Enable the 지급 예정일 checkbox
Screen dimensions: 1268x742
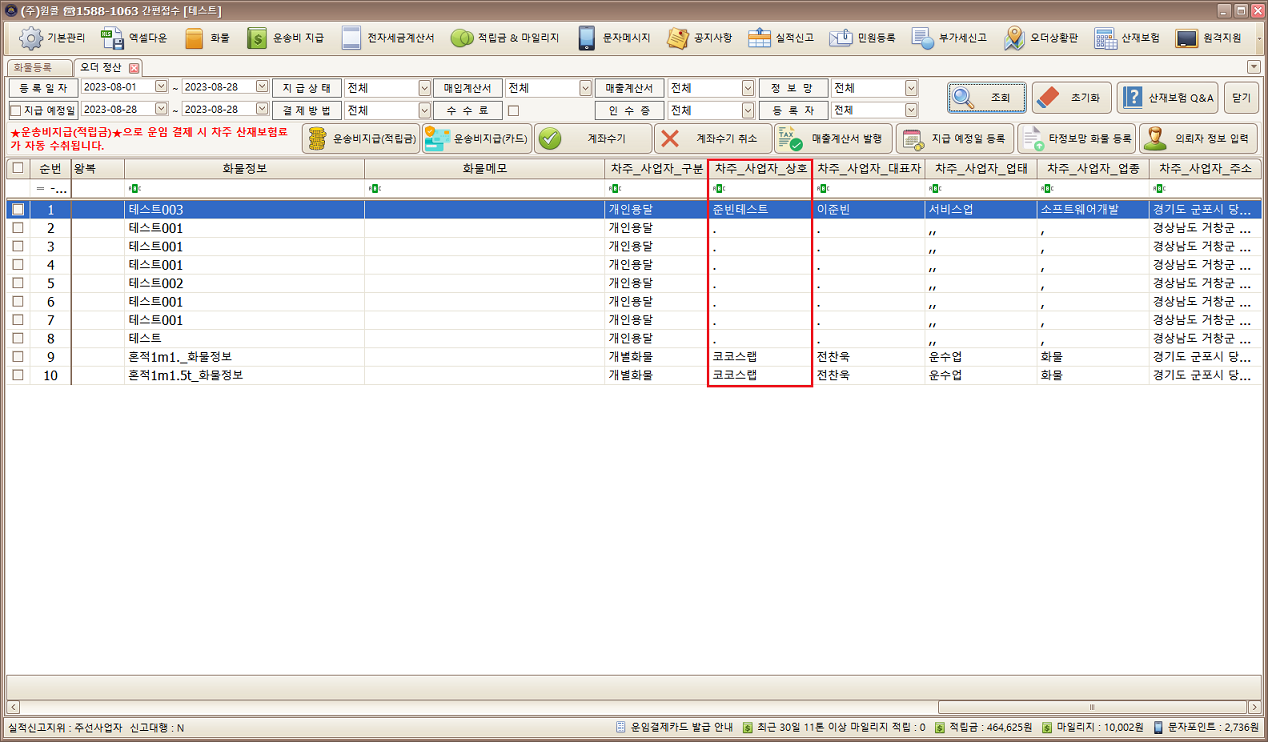[x=15, y=110]
